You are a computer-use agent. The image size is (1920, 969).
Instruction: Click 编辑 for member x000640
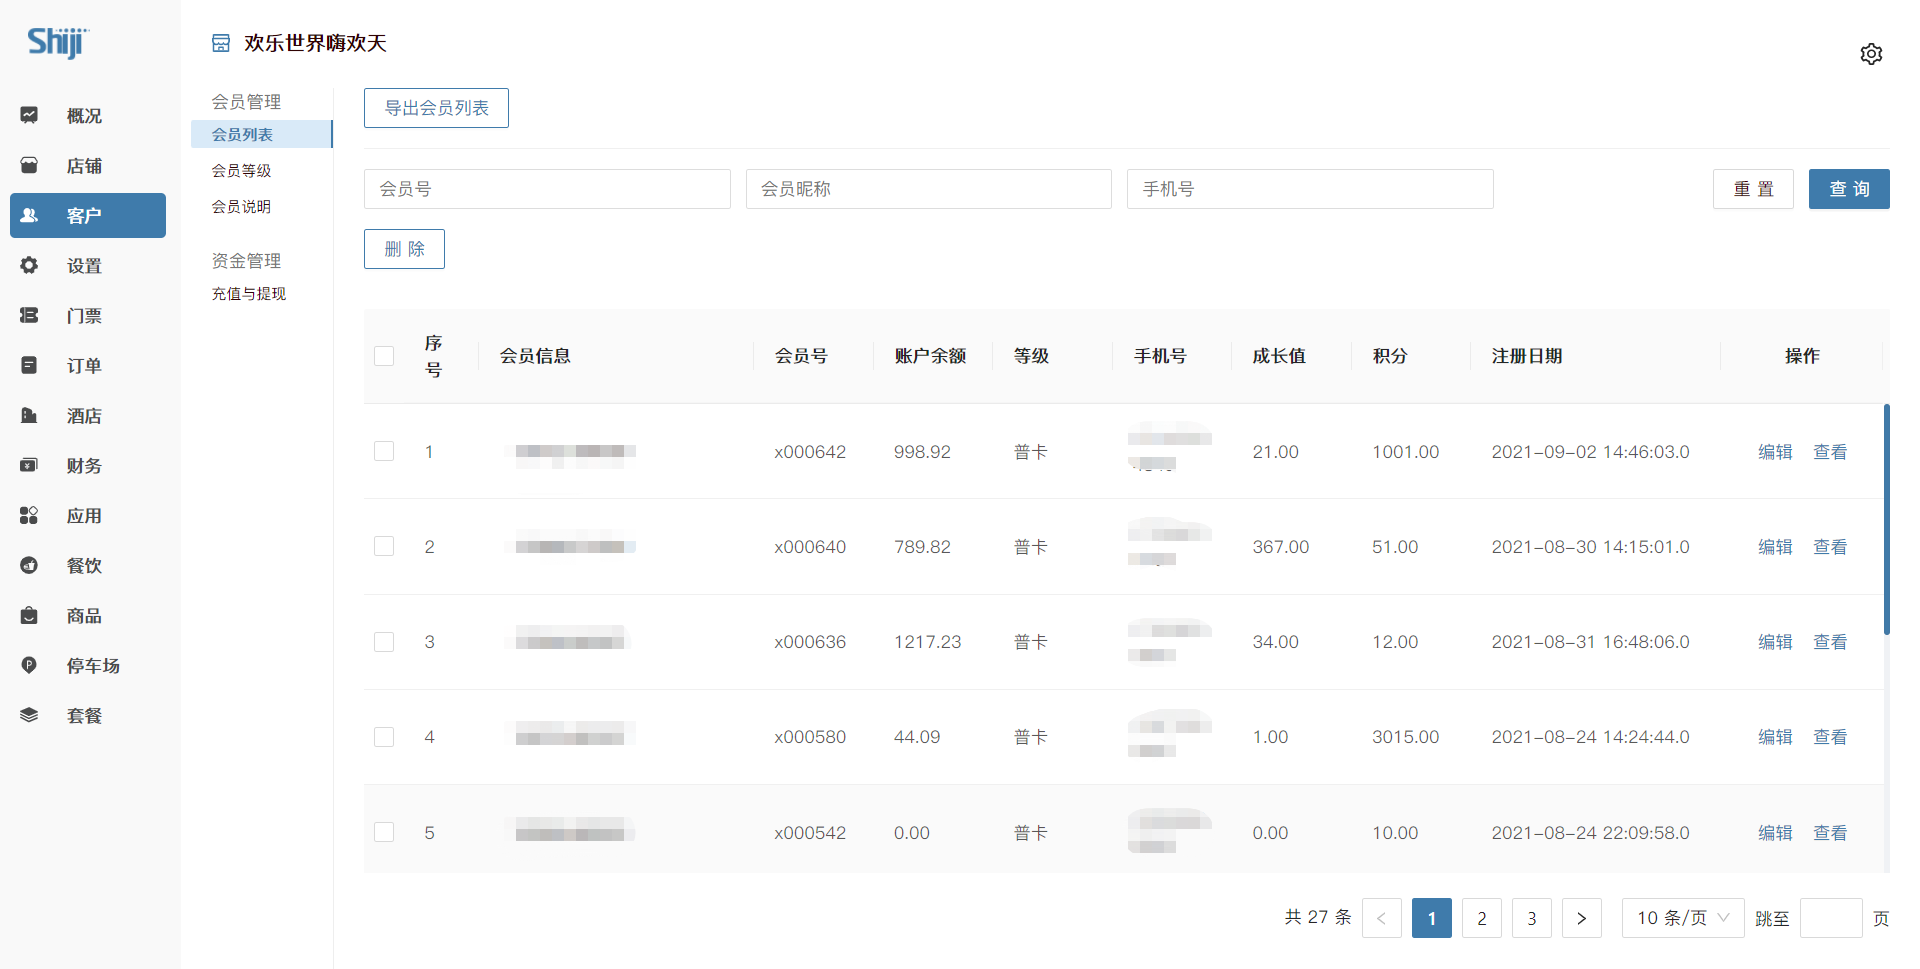tap(1775, 547)
